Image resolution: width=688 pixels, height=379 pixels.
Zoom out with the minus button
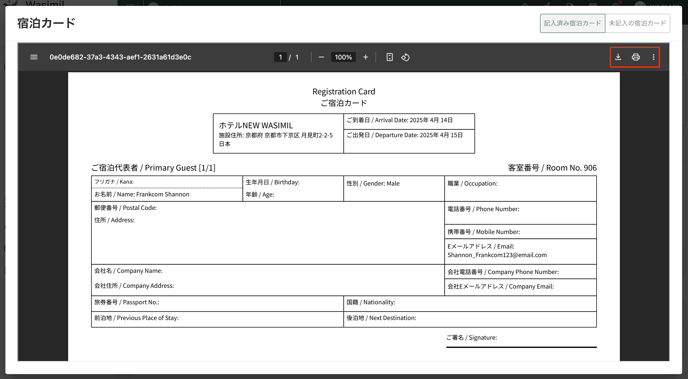(321, 57)
